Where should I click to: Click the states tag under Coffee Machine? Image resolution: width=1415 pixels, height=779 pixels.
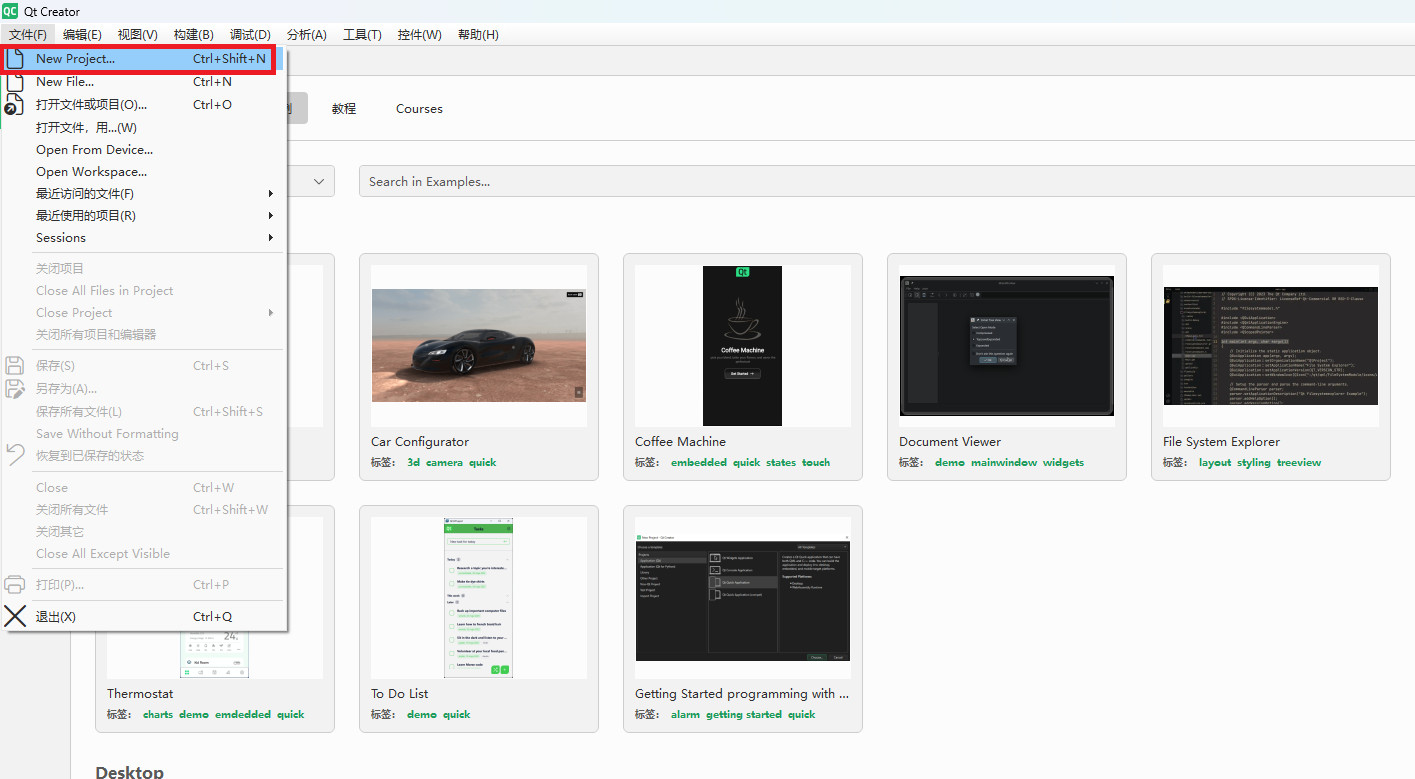781,463
